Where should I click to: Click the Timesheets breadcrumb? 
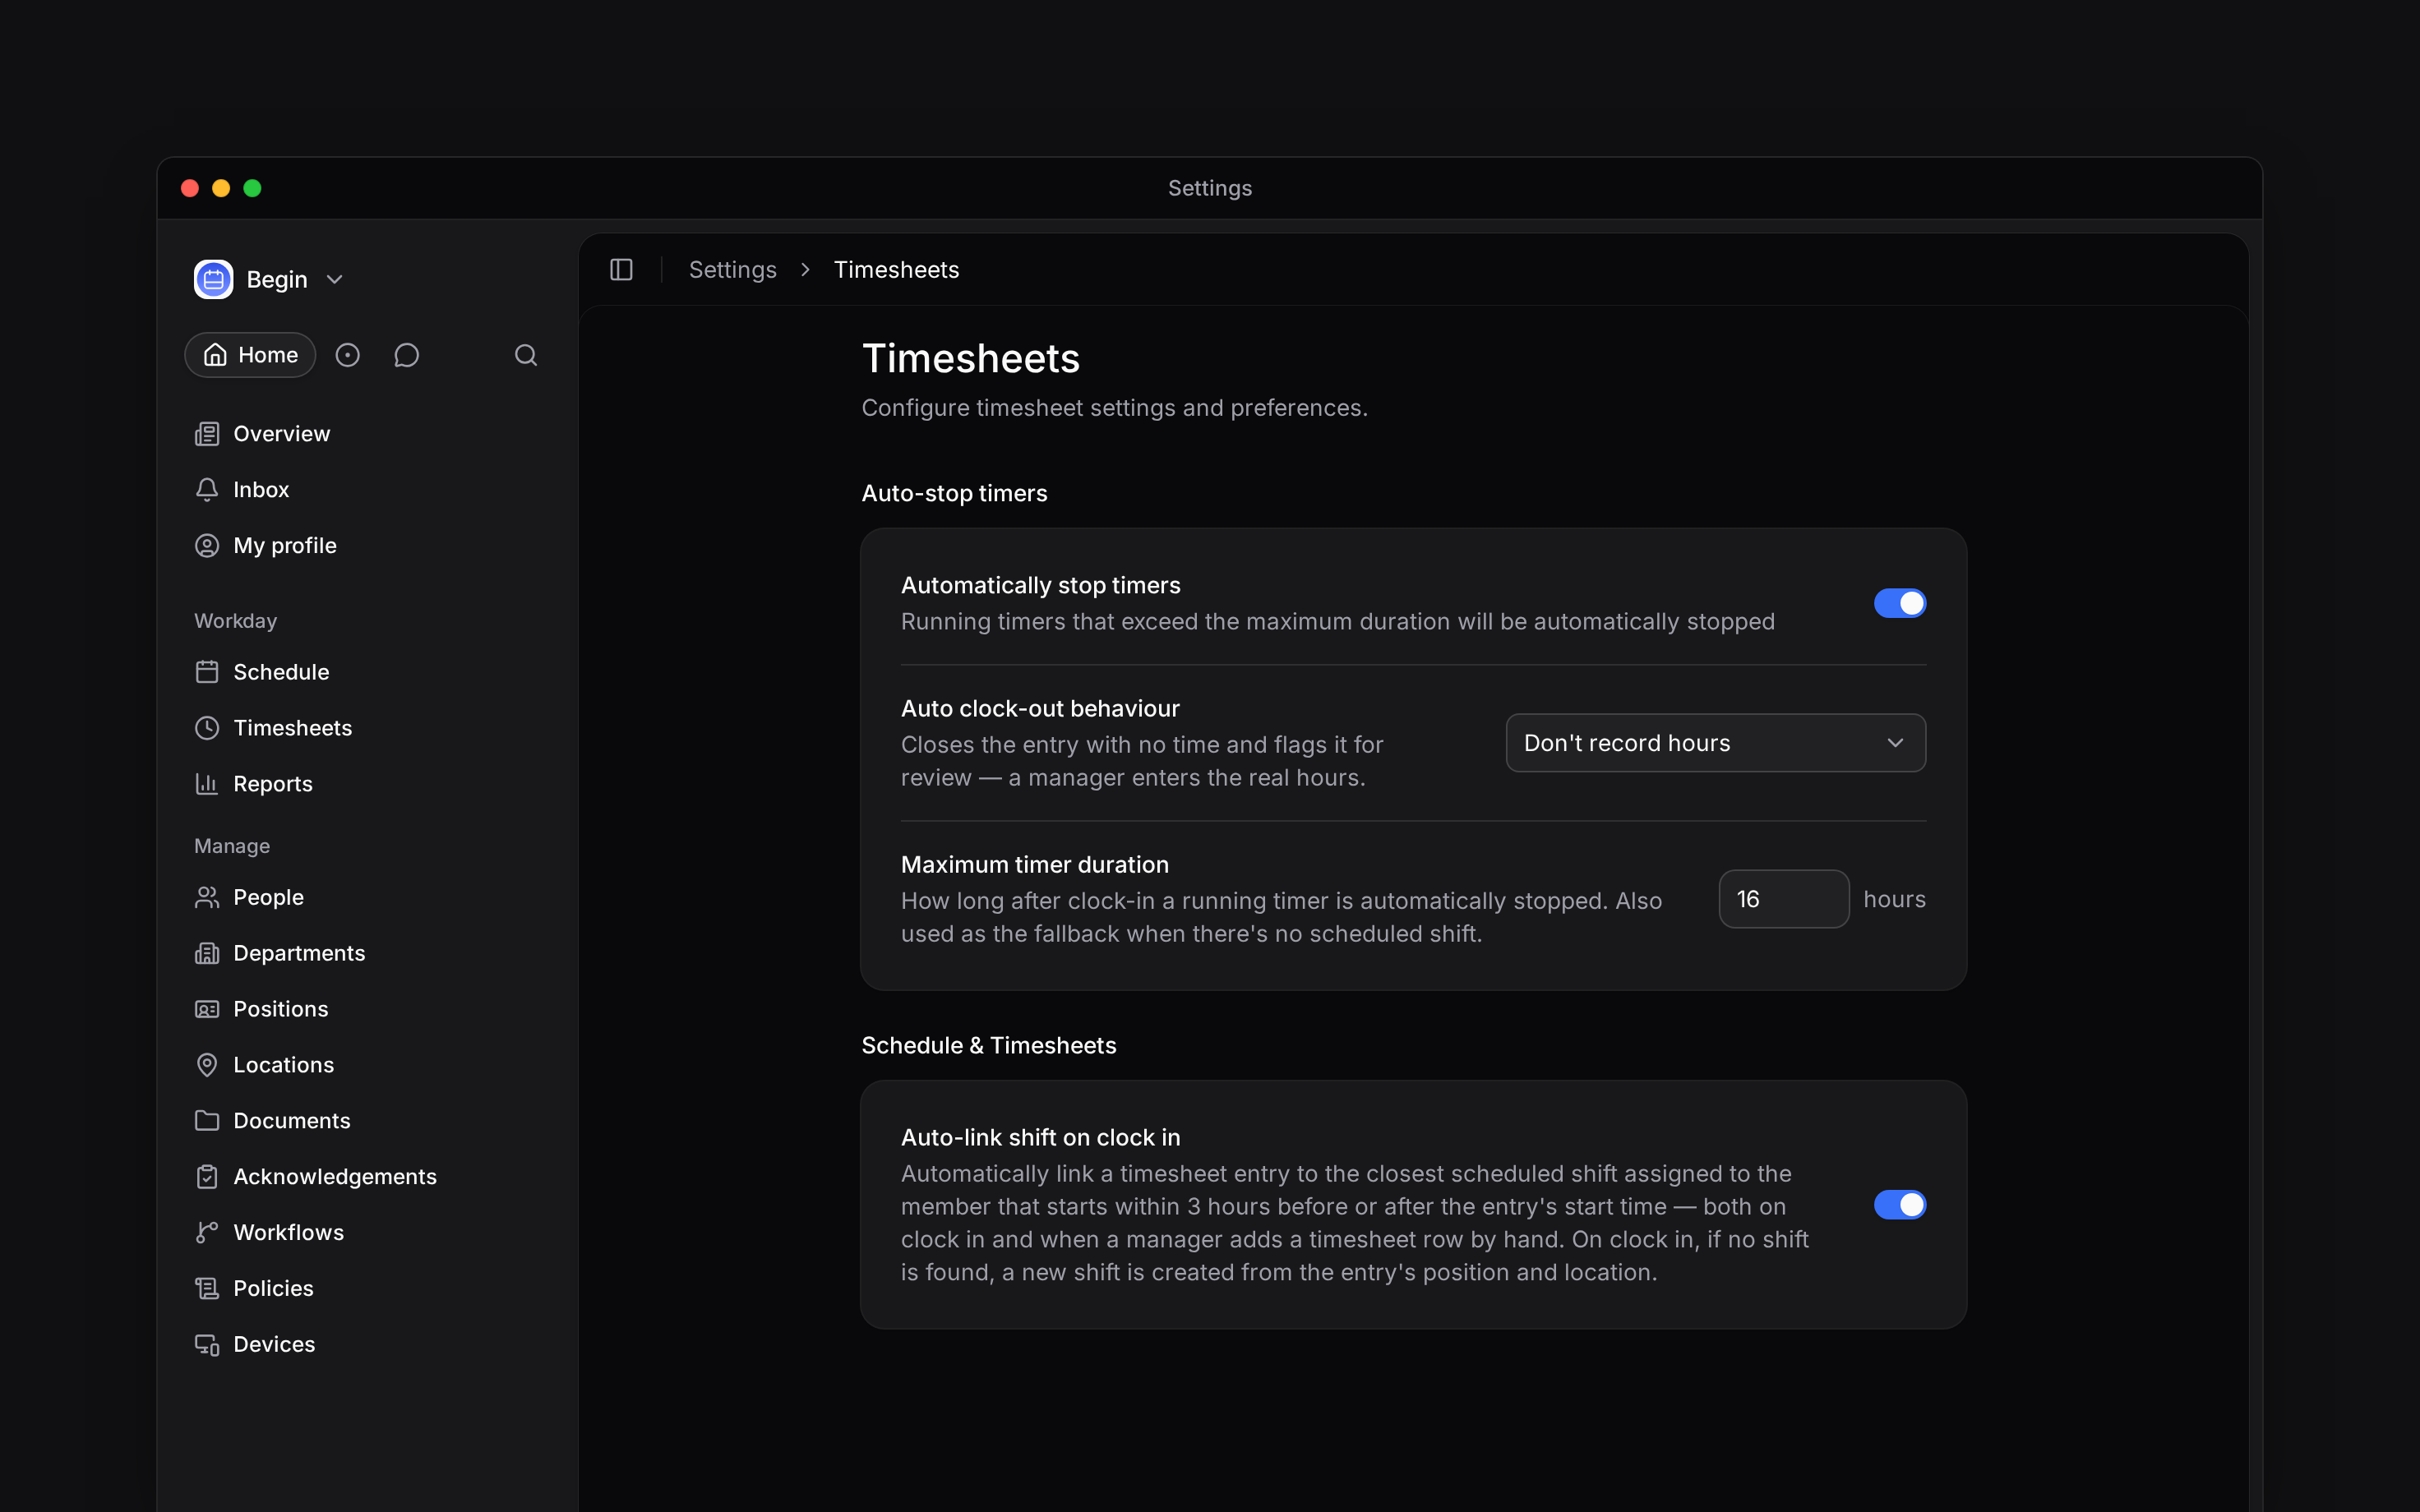pyautogui.click(x=896, y=270)
